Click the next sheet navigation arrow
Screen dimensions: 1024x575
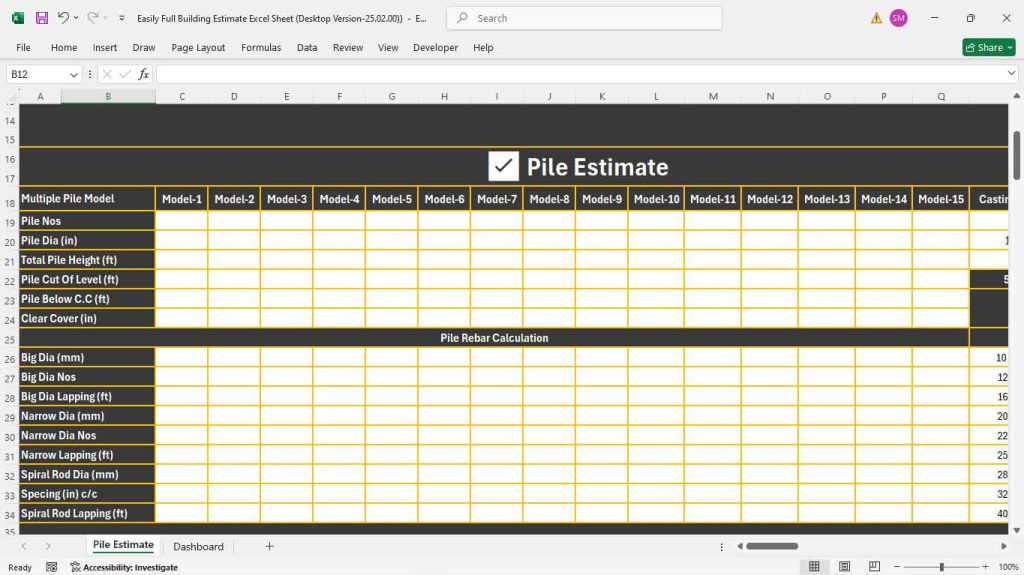(48, 546)
